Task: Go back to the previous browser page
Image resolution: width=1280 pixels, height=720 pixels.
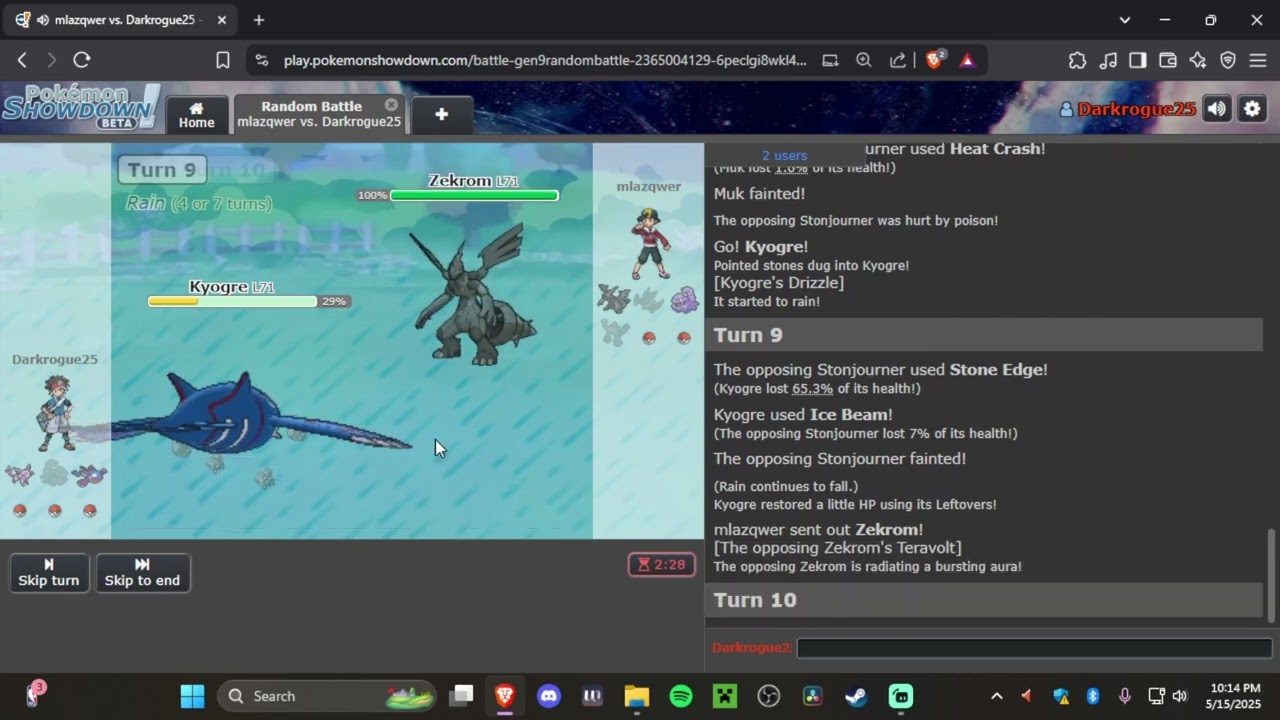Action: [x=22, y=60]
